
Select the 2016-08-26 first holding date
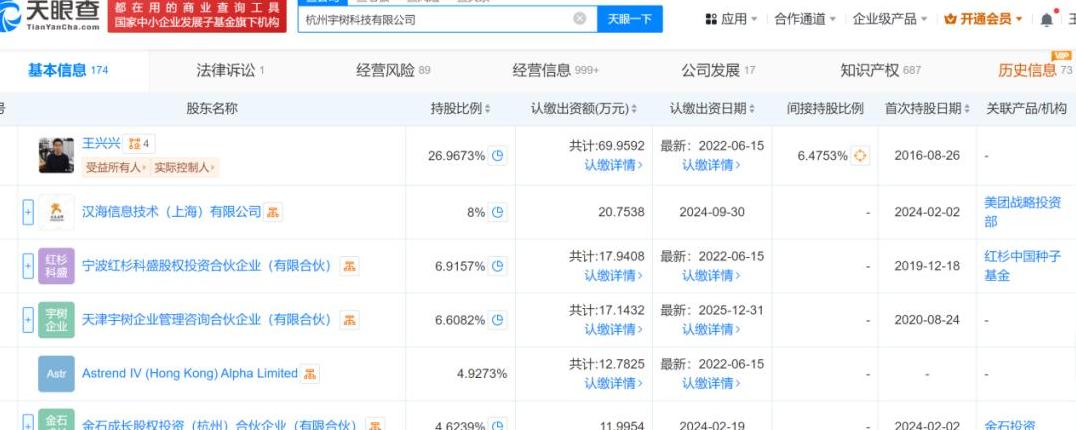tap(927, 156)
